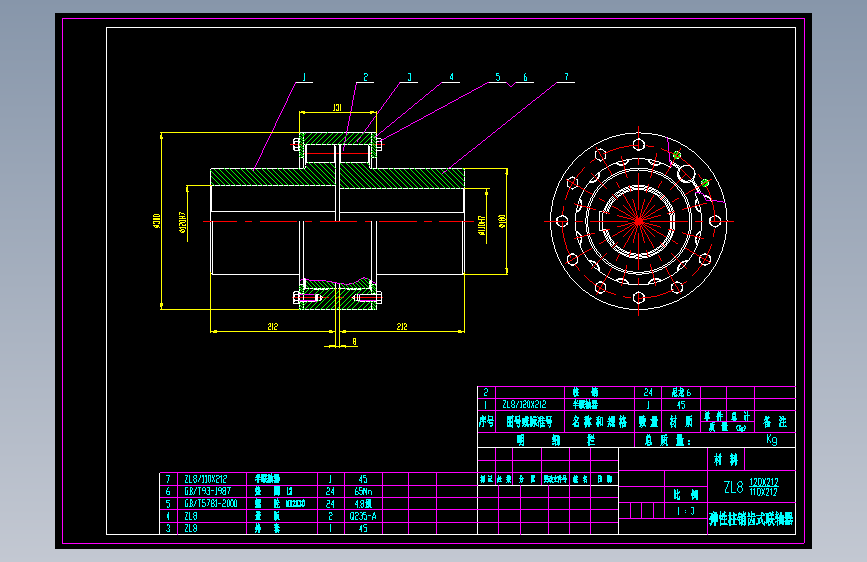Select the 名称和规格 header cell

599,422
